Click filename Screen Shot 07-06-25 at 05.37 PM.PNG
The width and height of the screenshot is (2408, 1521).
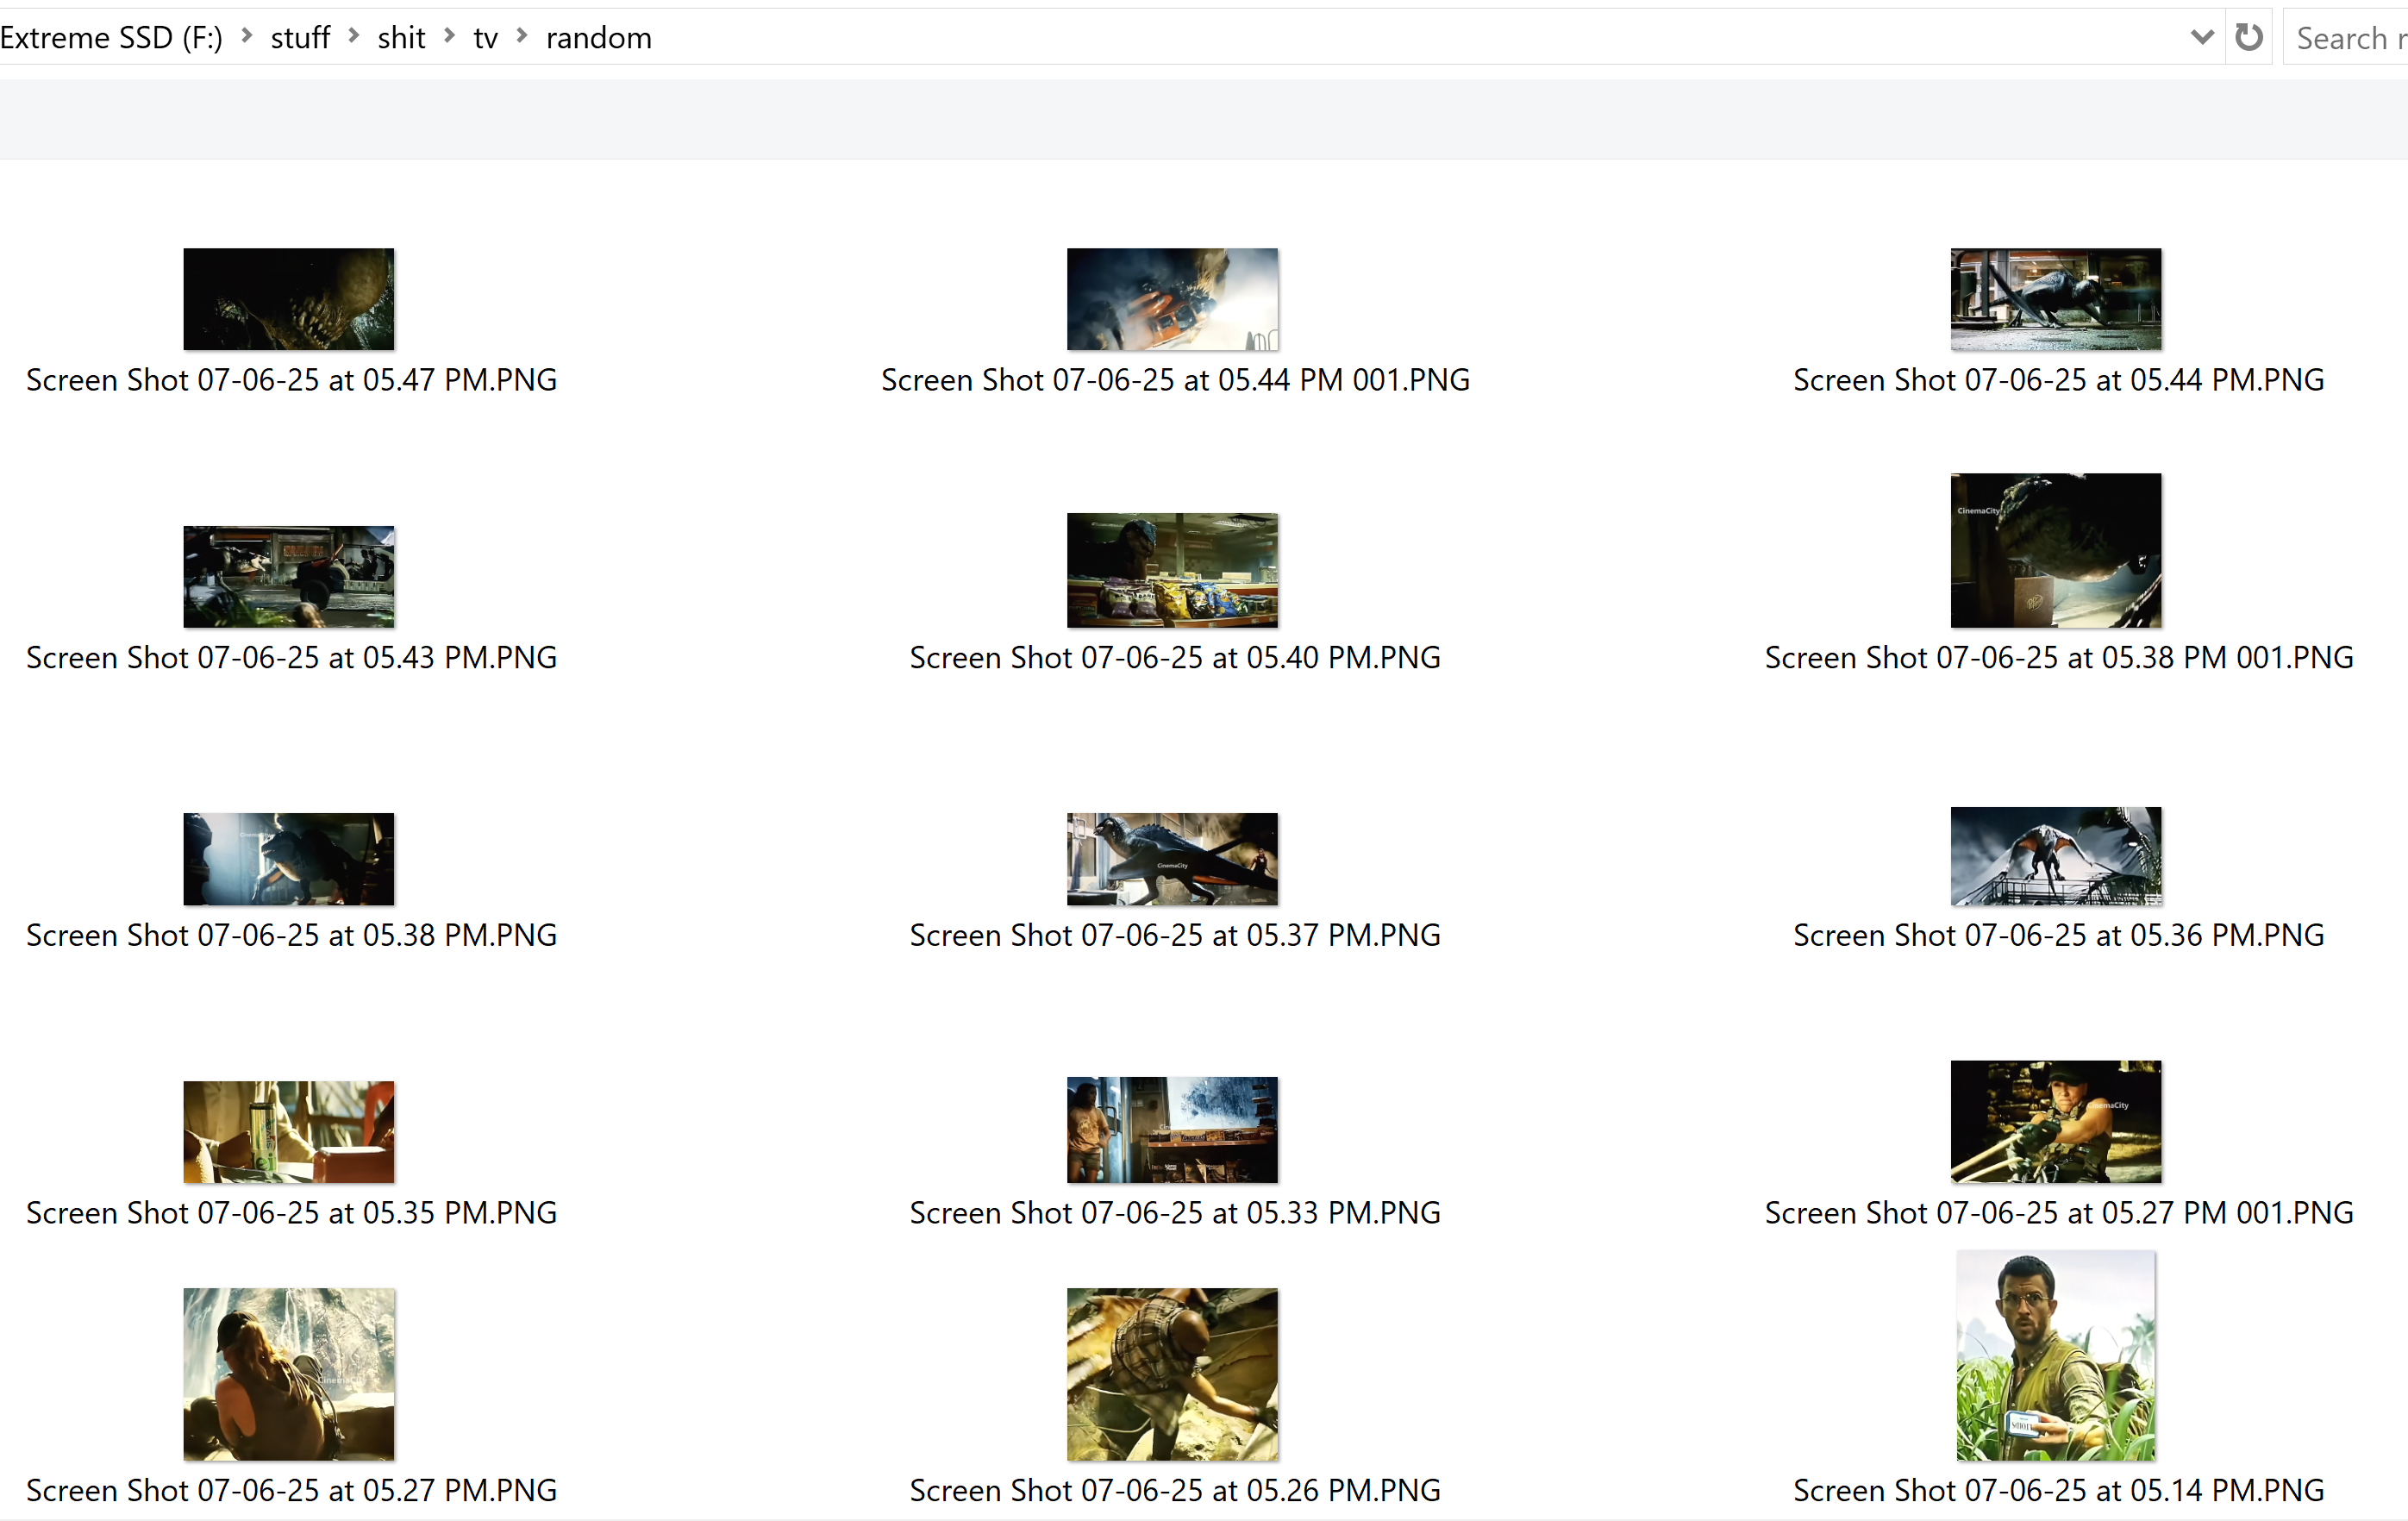pos(1175,935)
